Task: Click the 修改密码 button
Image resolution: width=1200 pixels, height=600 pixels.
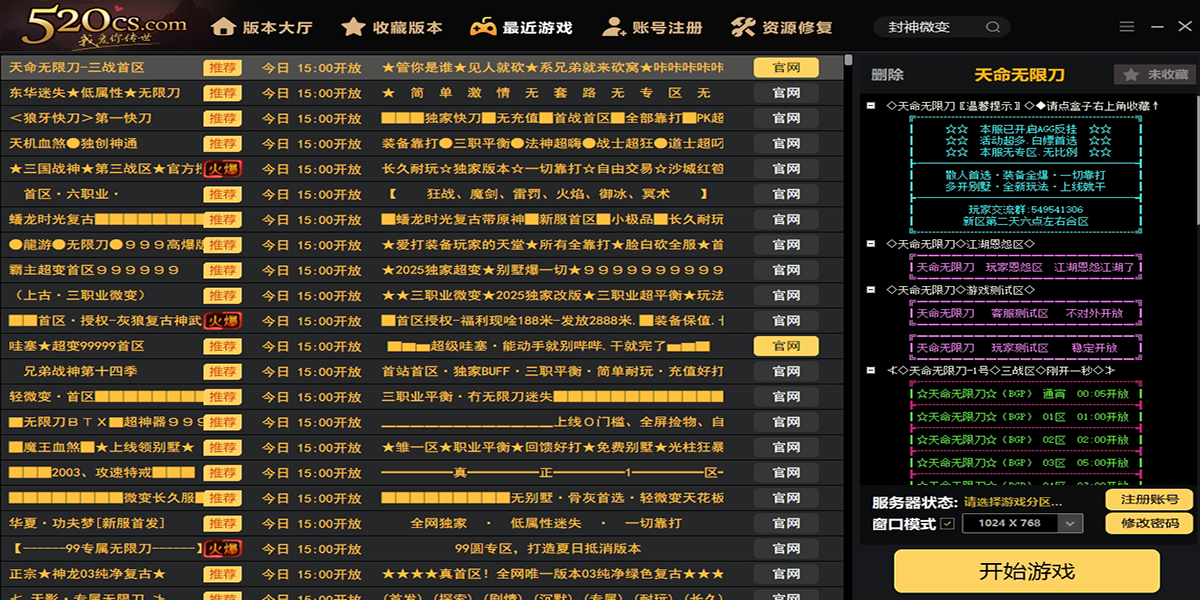Action: pos(1150,525)
